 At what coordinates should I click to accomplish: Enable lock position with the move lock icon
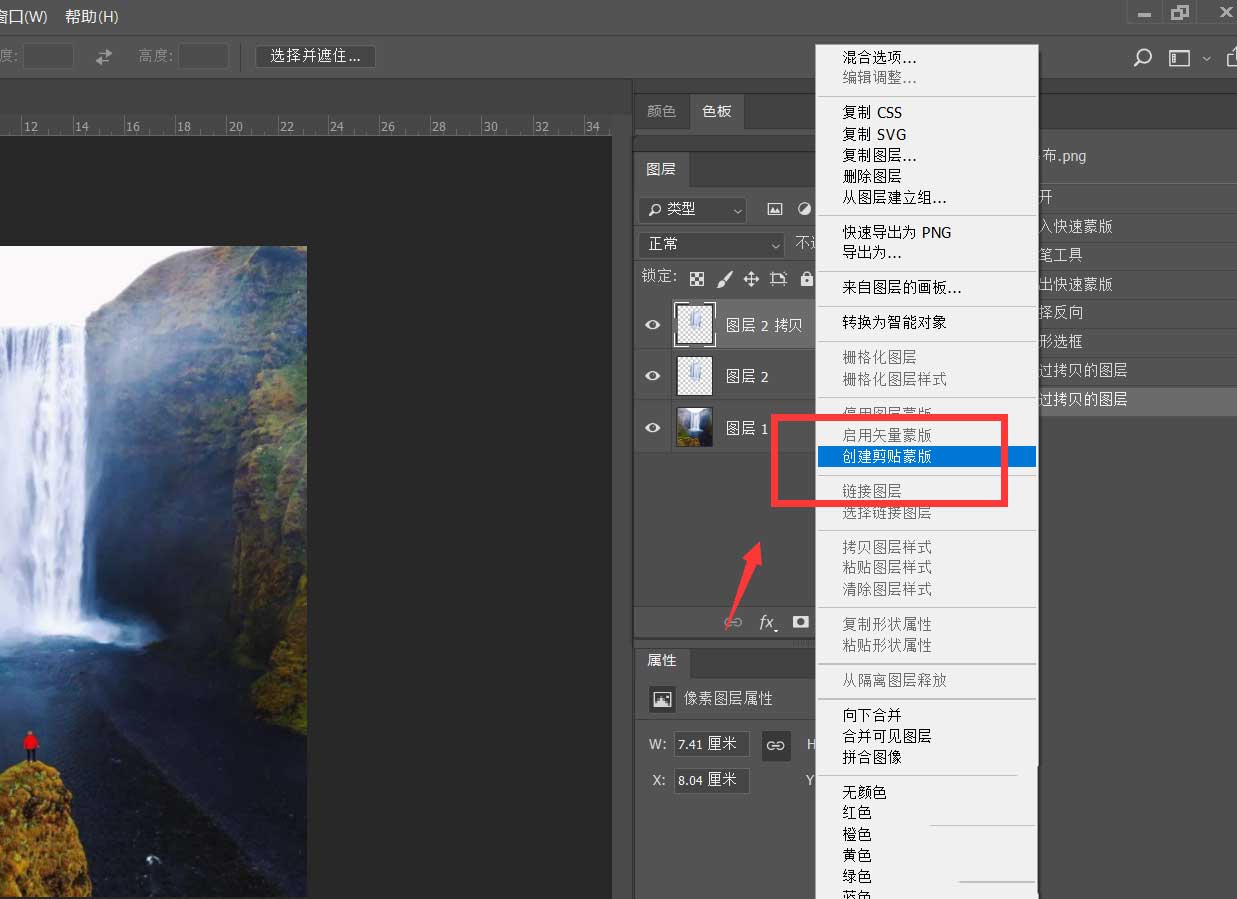(752, 280)
